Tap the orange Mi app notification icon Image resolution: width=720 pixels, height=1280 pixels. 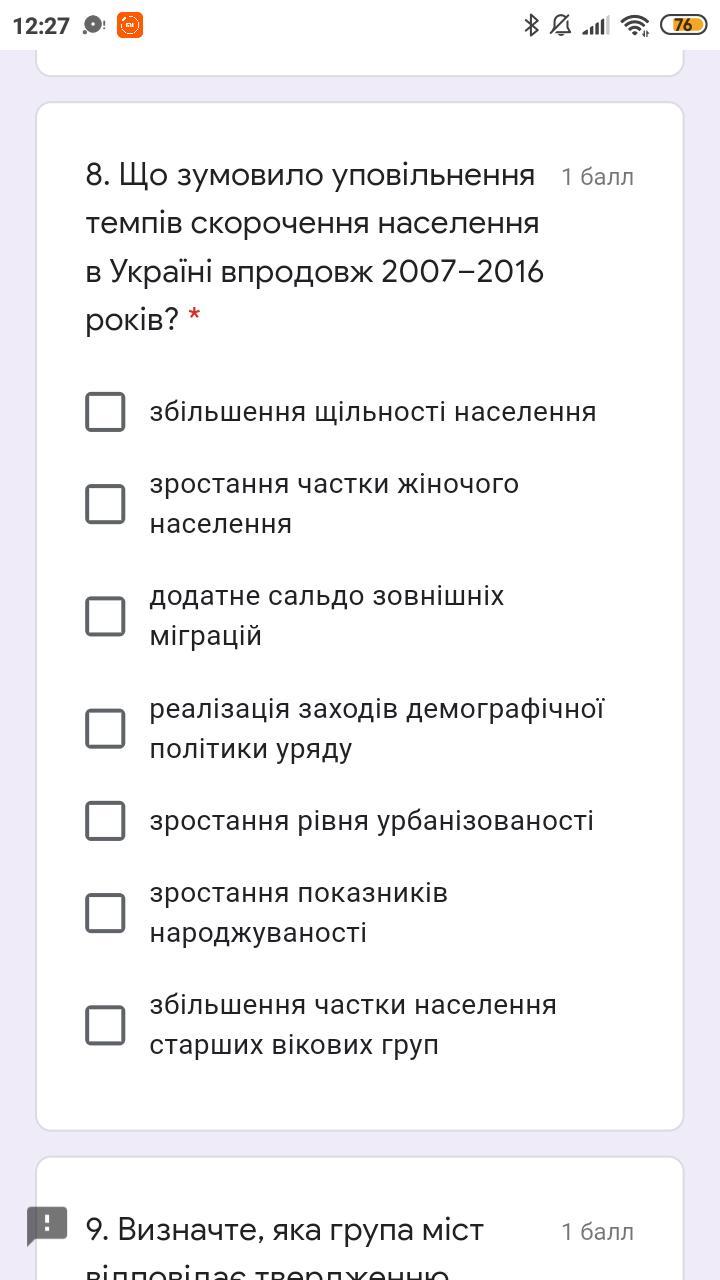[x=130, y=25]
